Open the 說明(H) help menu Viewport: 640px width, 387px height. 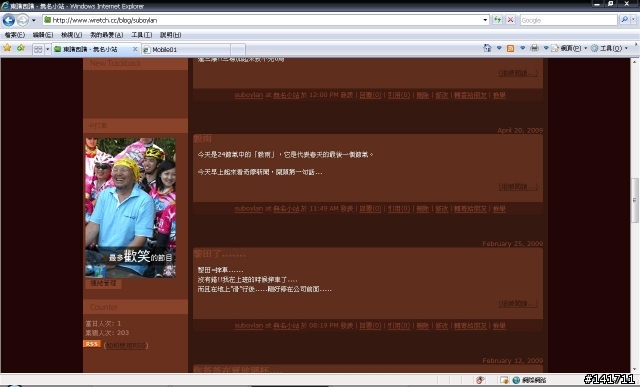171,35
